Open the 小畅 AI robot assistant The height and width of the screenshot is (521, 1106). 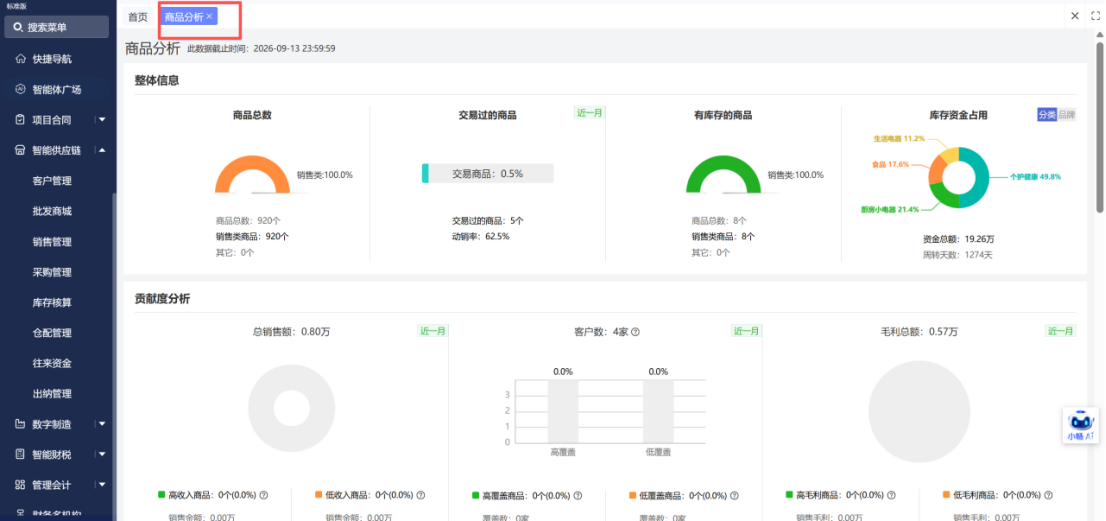pyautogui.click(x=1081, y=426)
